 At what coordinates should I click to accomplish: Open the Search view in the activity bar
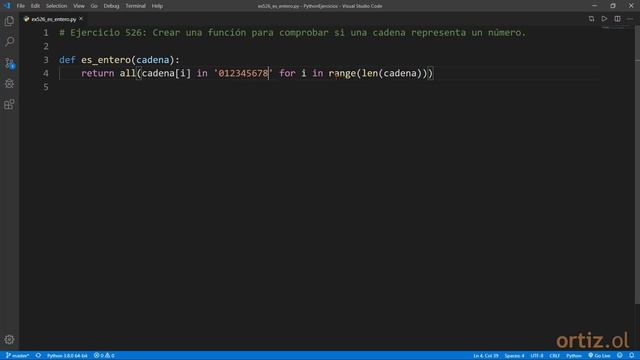click(9, 42)
